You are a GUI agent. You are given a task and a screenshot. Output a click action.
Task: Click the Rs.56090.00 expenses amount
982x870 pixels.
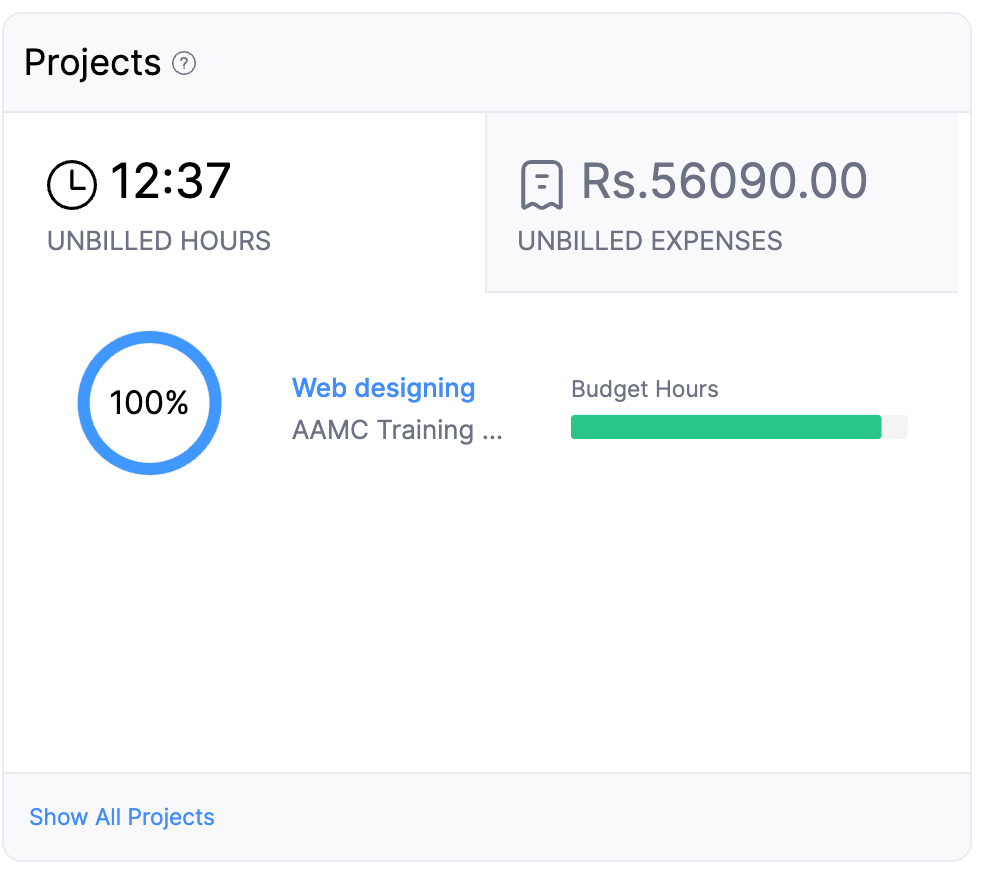pyautogui.click(x=724, y=180)
